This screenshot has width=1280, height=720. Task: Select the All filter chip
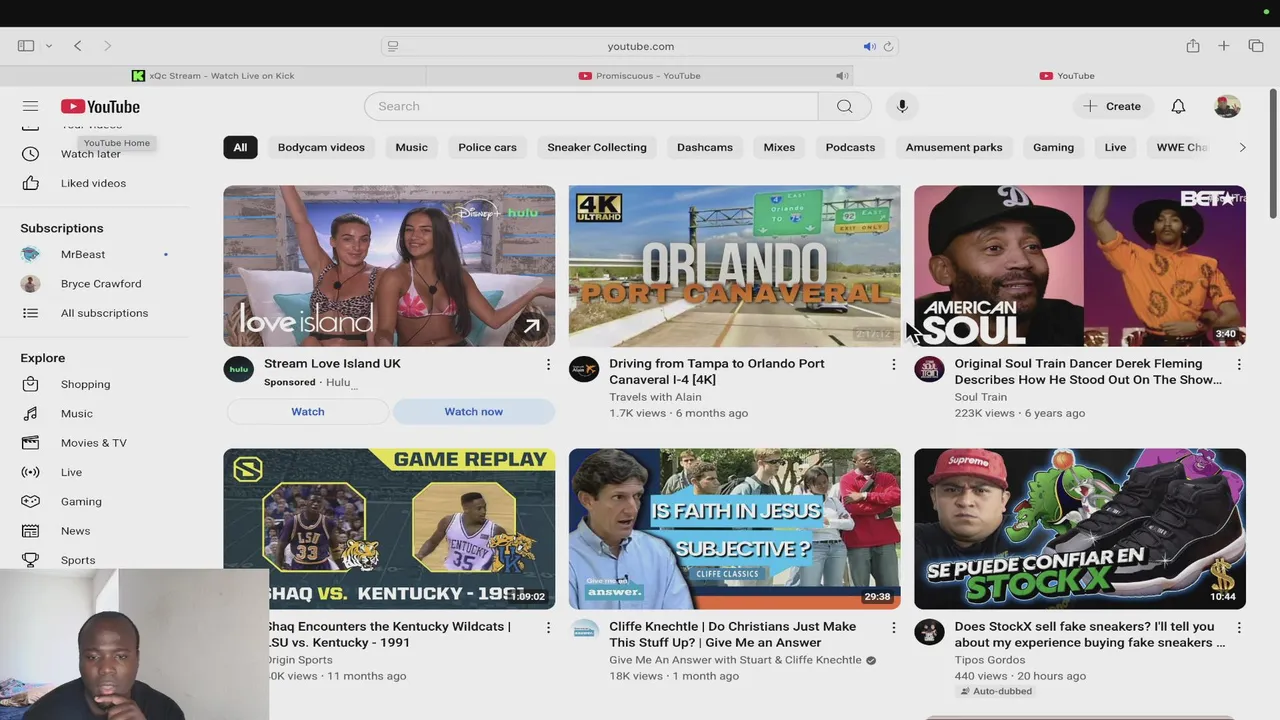click(240, 147)
